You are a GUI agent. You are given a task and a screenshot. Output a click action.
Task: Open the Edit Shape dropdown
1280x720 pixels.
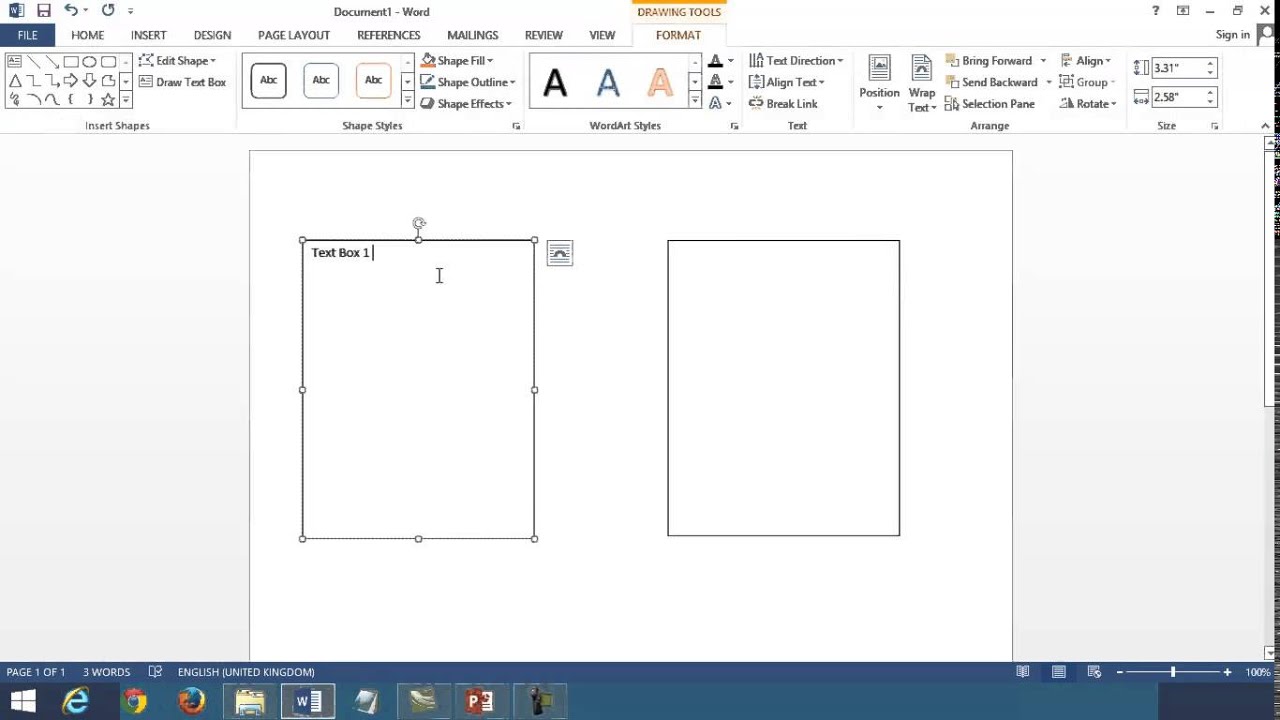tap(177, 61)
